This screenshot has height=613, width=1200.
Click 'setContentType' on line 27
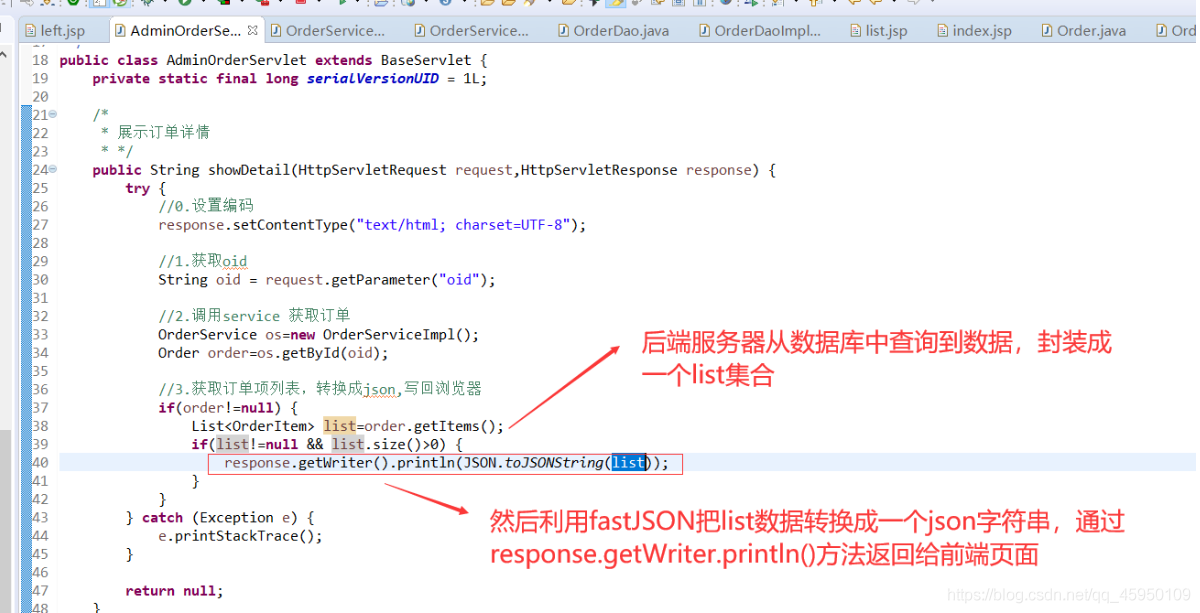(x=289, y=225)
